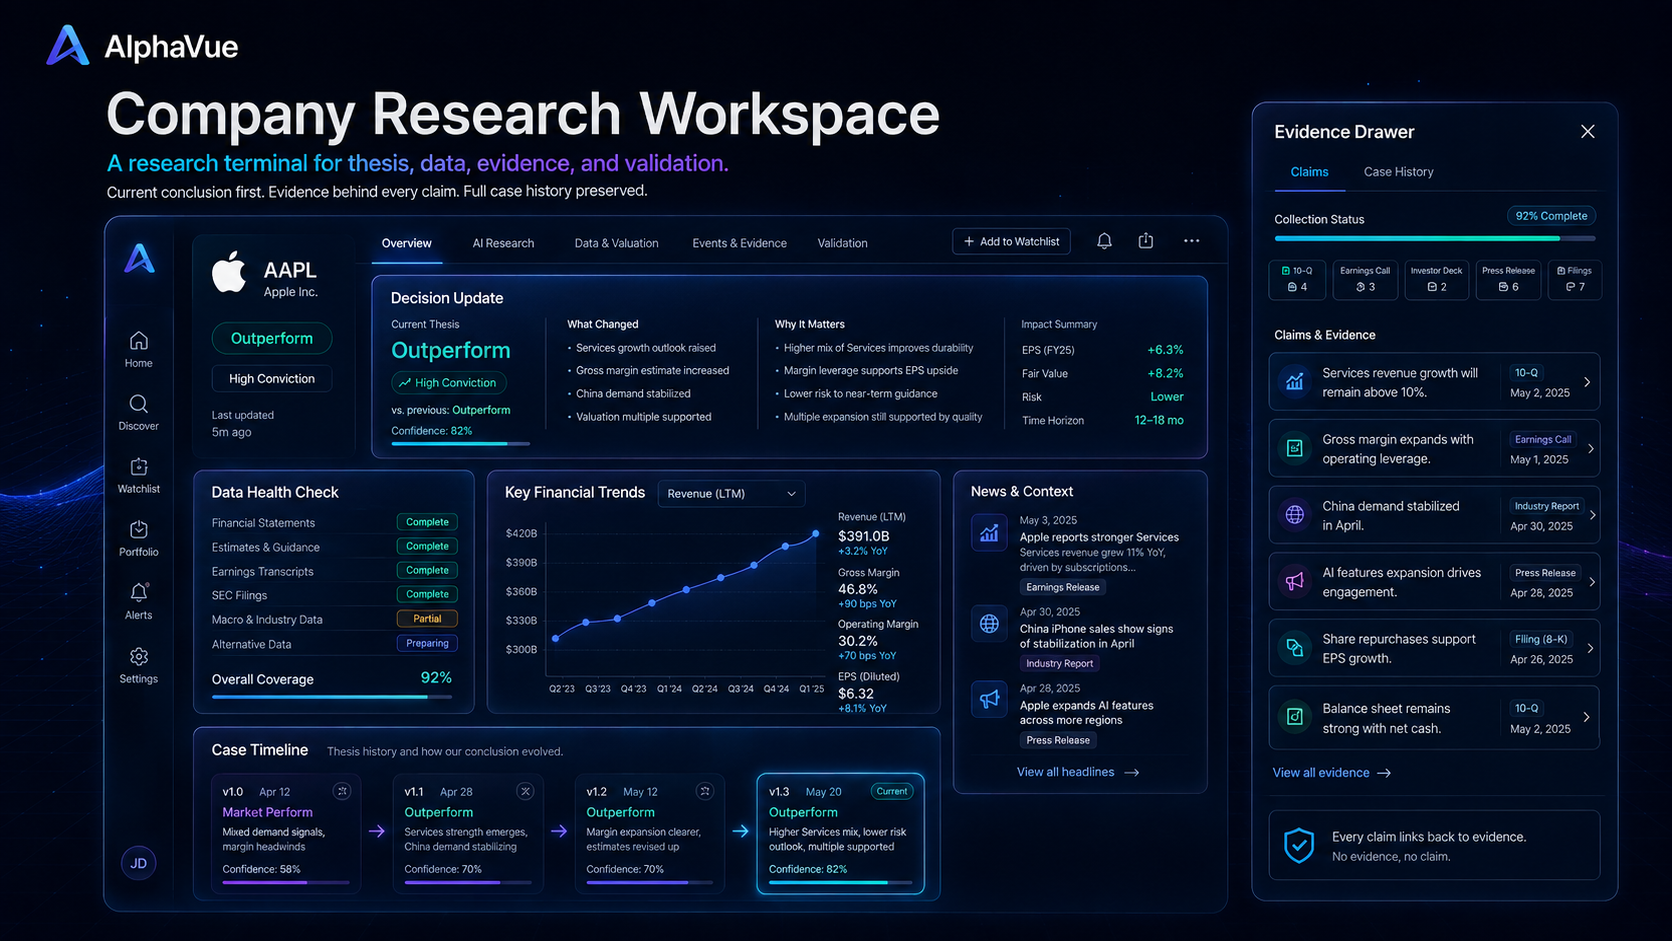This screenshot has height=941, width=1672.
Task: Select the v1.0 Market Perform case card
Action: click(286, 833)
